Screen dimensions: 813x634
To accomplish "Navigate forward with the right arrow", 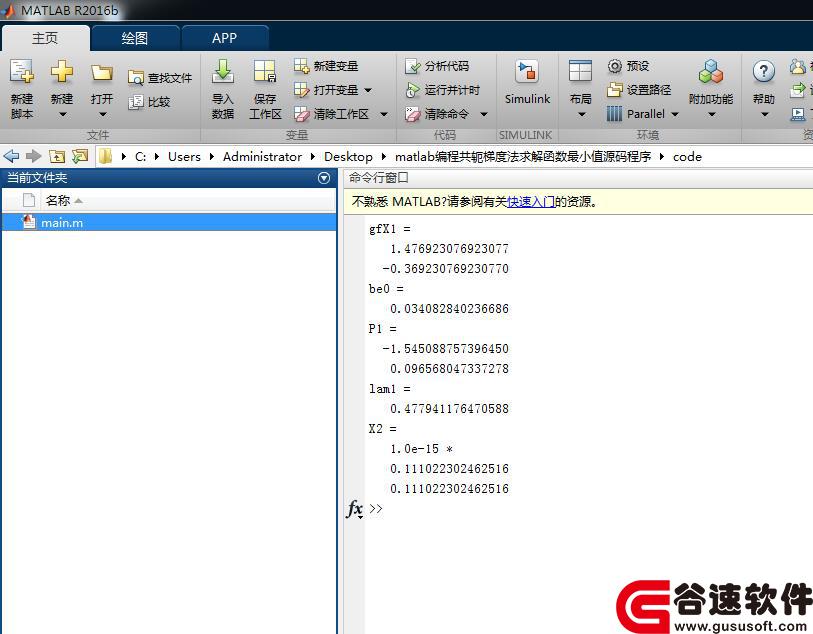I will (x=33, y=156).
